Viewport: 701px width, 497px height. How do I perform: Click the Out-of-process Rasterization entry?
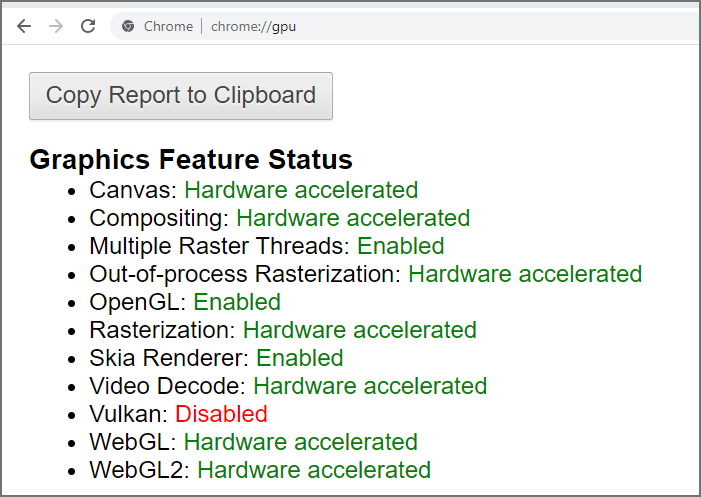366,274
